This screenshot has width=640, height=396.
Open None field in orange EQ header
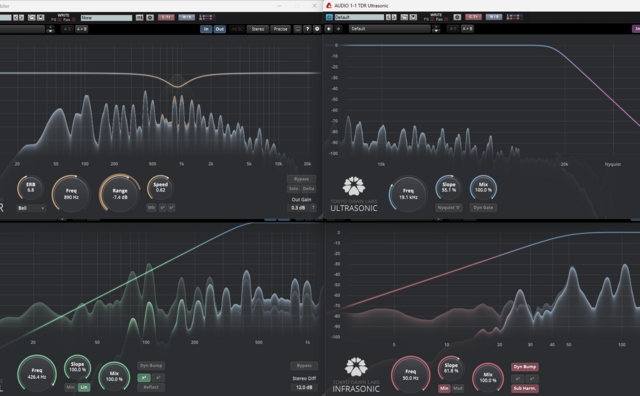(x=106, y=18)
